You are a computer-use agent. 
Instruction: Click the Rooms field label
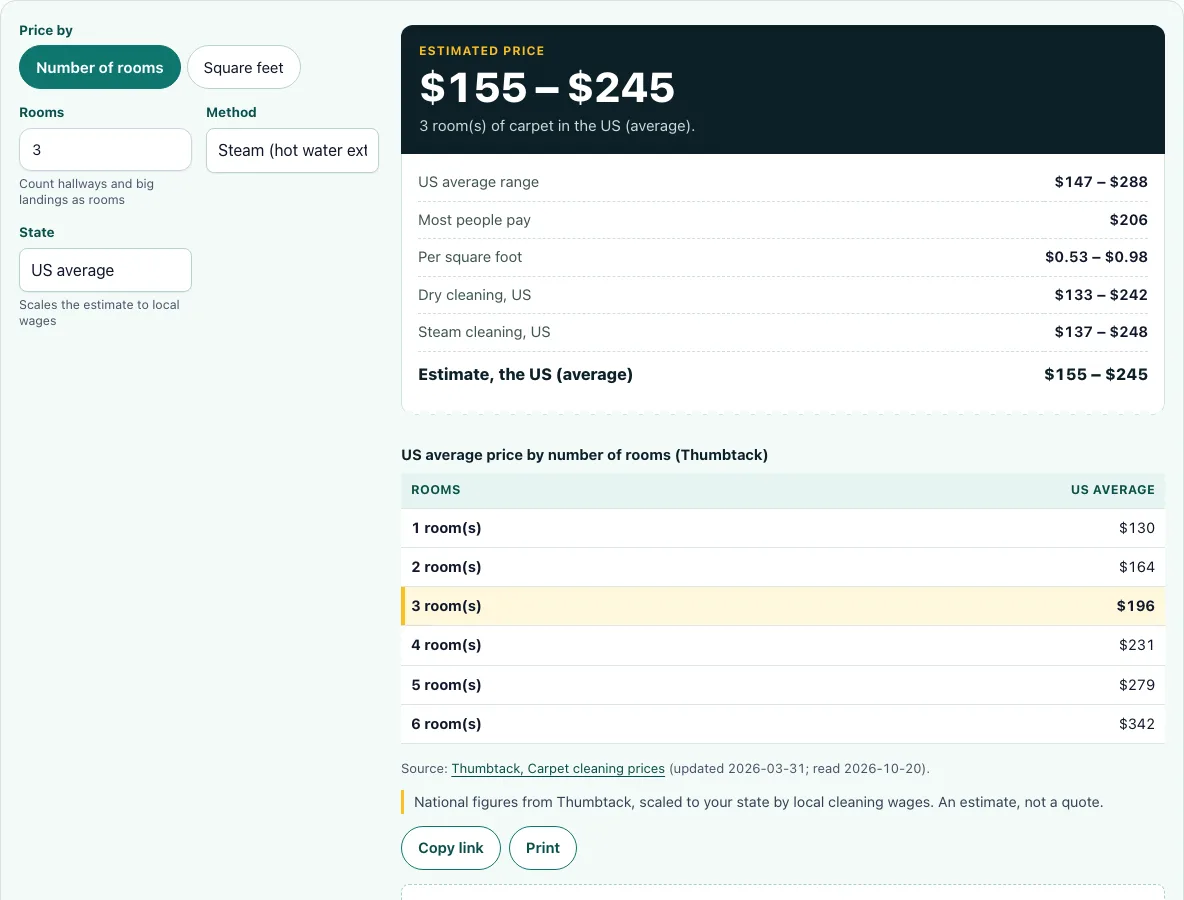pos(42,112)
